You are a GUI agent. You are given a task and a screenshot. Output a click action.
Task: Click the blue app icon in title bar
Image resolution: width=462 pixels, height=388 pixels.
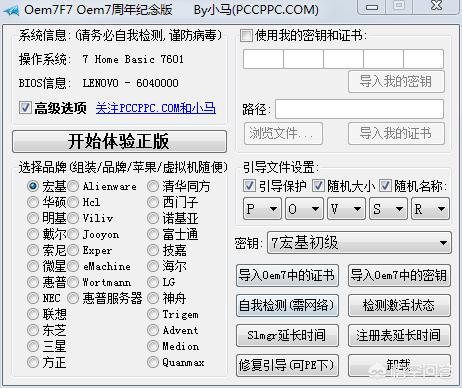pyautogui.click(x=11, y=10)
